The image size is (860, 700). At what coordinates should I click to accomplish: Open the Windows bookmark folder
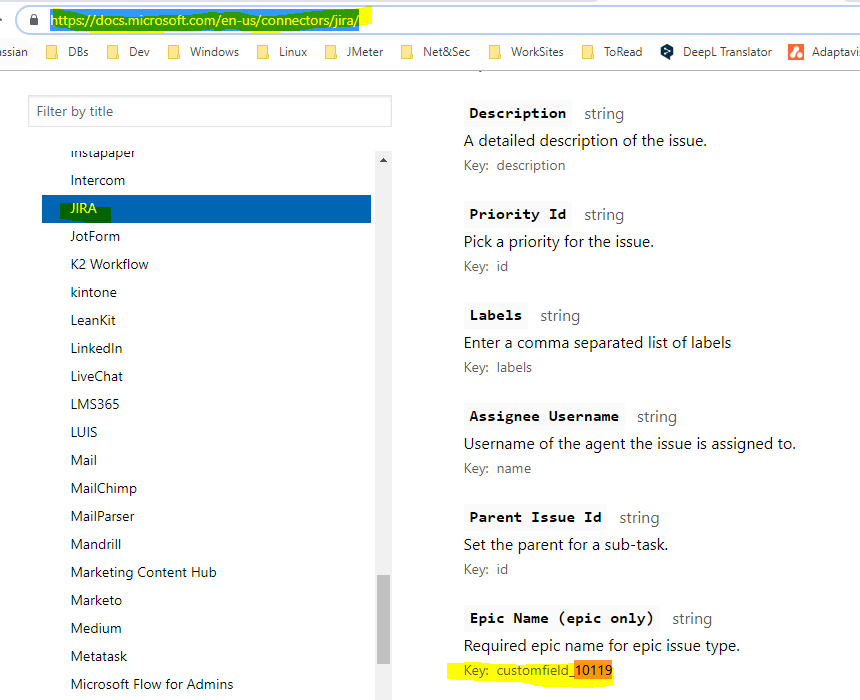click(203, 52)
